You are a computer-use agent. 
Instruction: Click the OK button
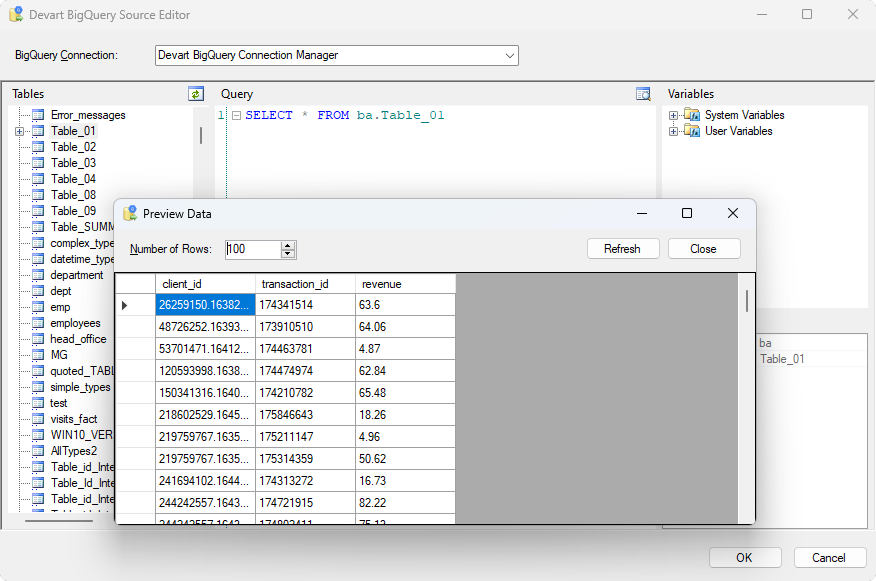tap(744, 557)
